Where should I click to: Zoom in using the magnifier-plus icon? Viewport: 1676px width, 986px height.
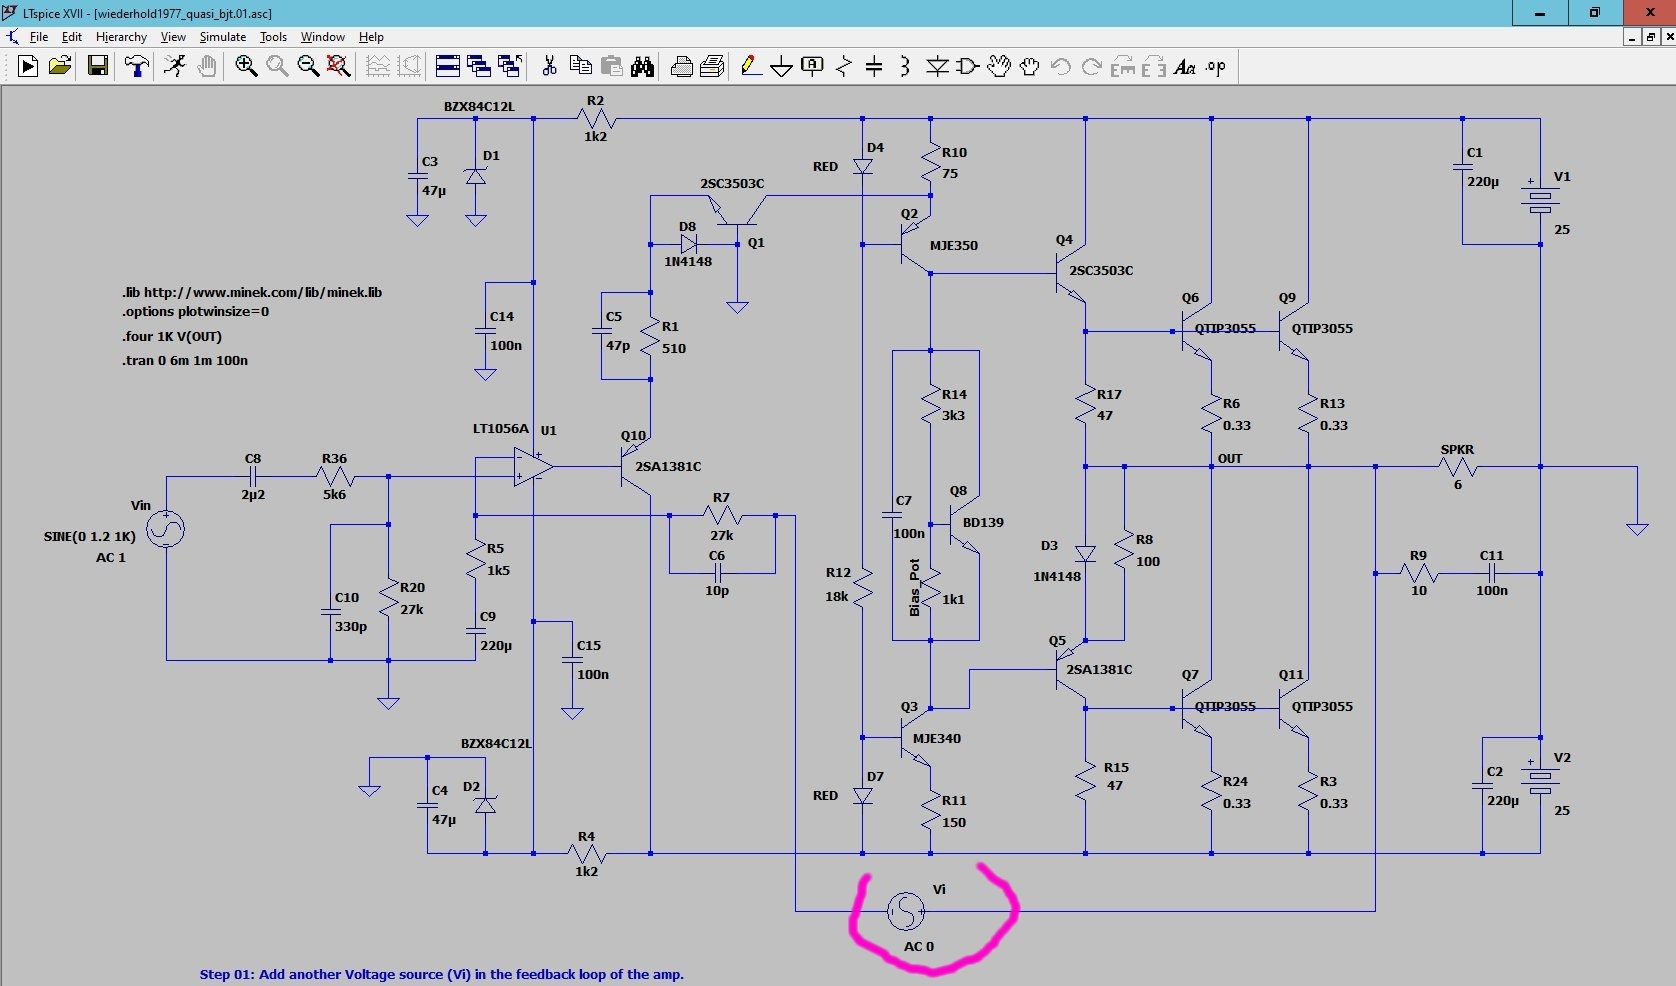(x=246, y=66)
